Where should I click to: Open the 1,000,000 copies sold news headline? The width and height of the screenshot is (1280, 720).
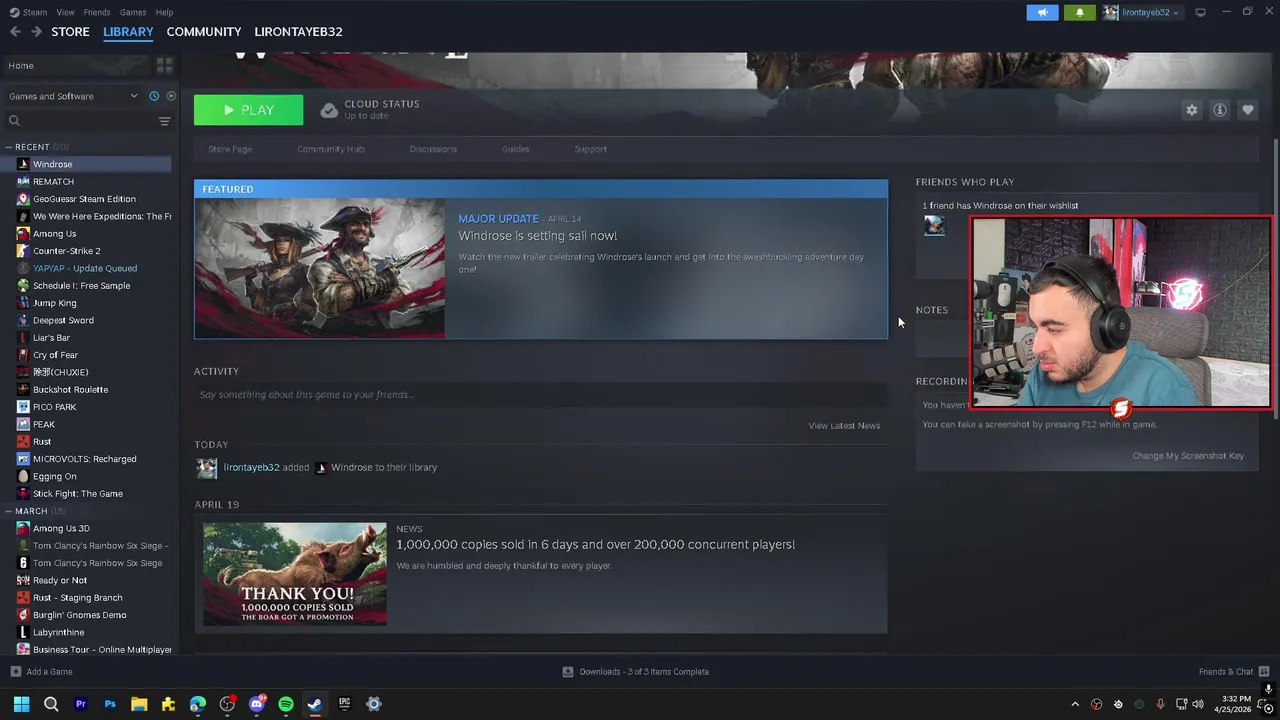[x=595, y=545]
